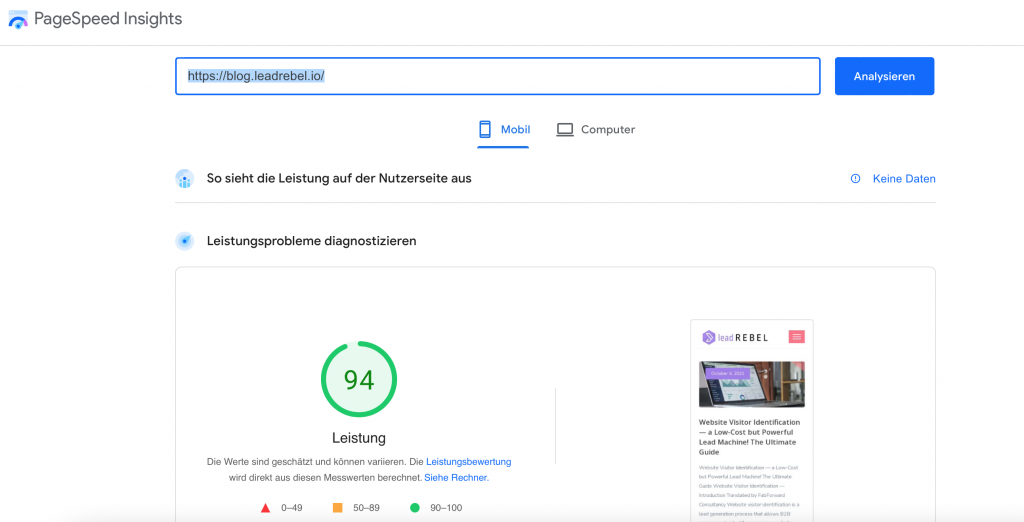Viewport: 1024px width, 522px height.
Task: Click the red triangle 0–49 legend icon
Action: (x=265, y=508)
